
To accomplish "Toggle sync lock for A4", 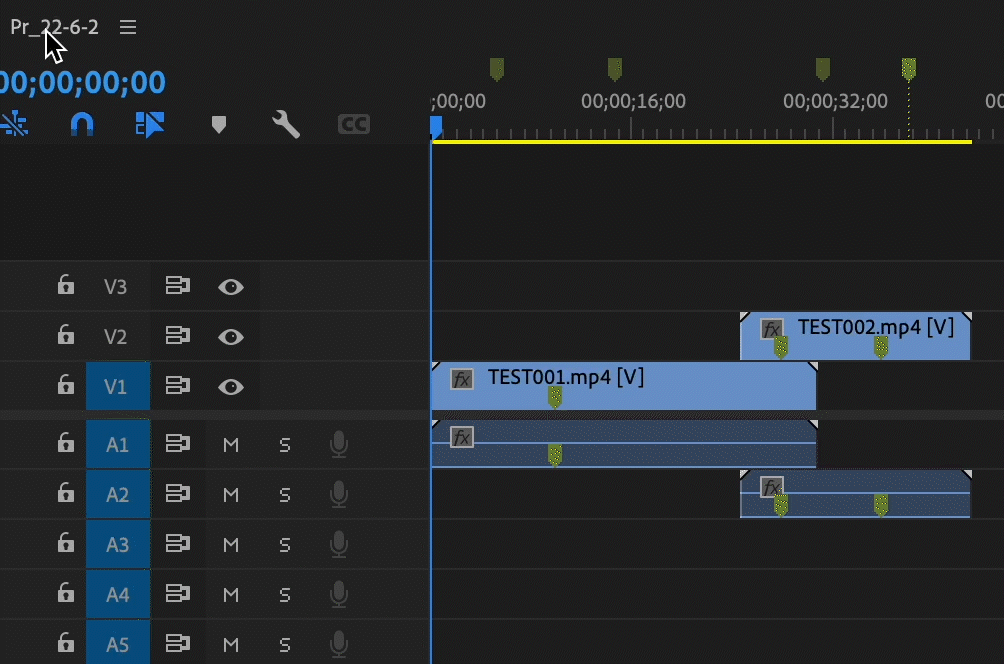I will [x=178, y=593].
